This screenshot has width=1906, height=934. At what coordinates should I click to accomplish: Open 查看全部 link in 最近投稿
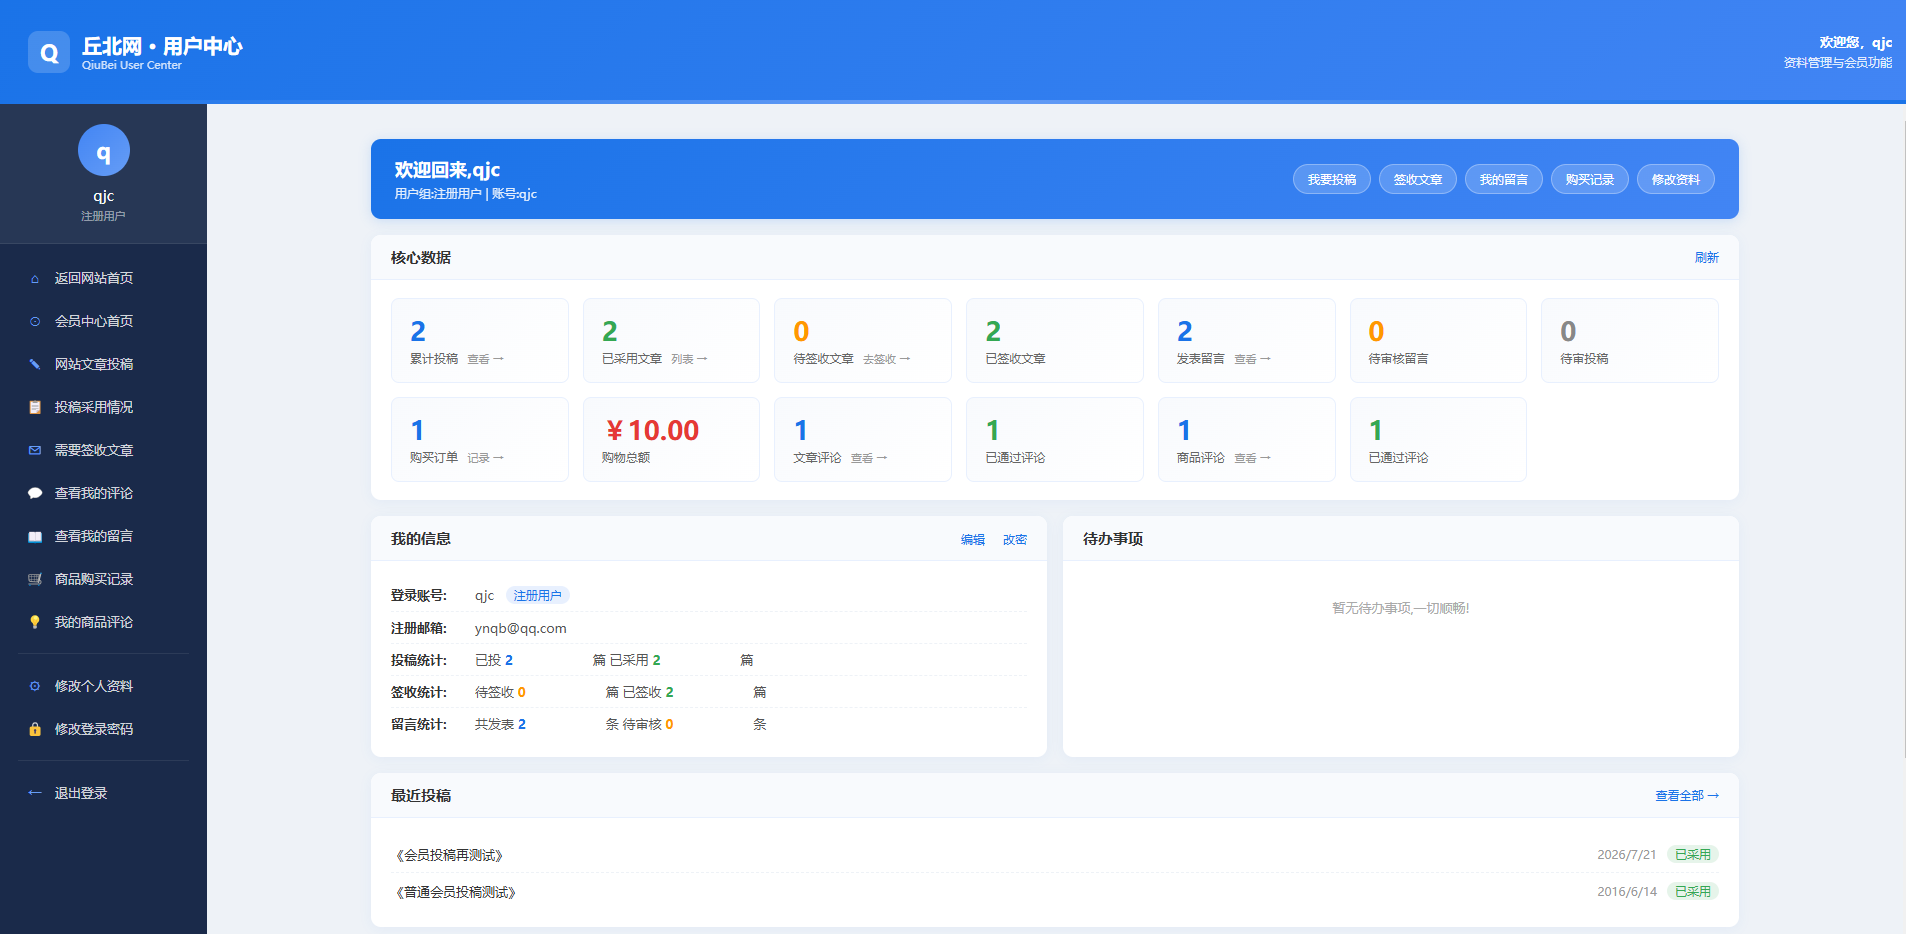click(x=1686, y=796)
